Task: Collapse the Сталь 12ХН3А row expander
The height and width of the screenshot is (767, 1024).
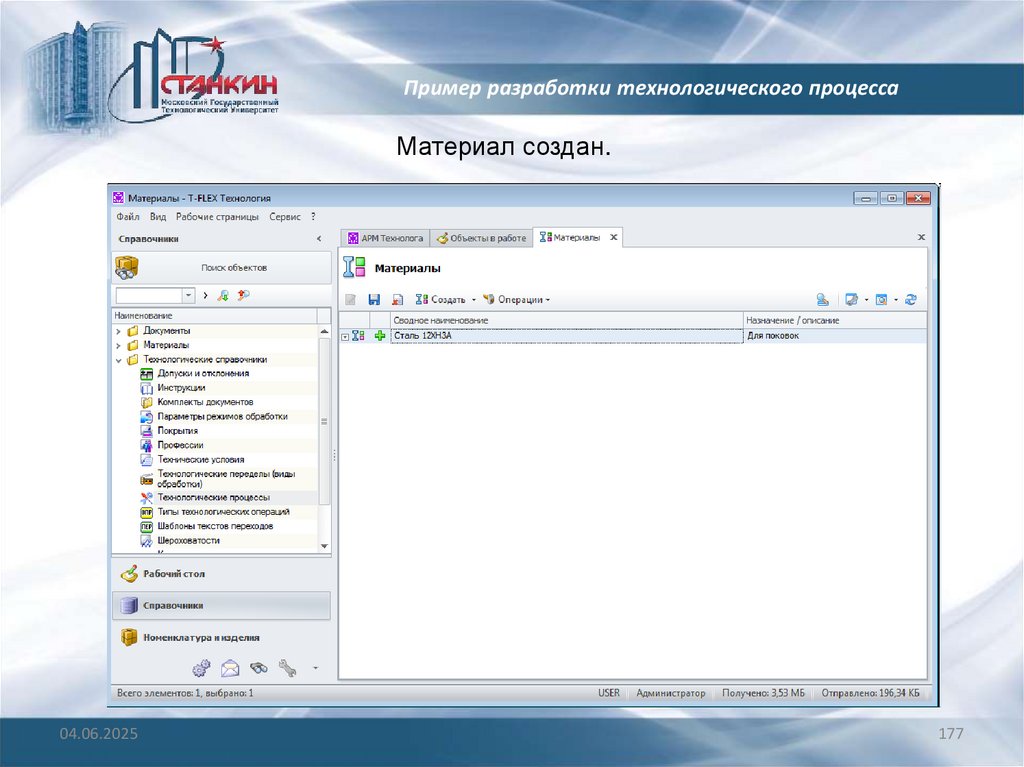Action: click(345, 336)
